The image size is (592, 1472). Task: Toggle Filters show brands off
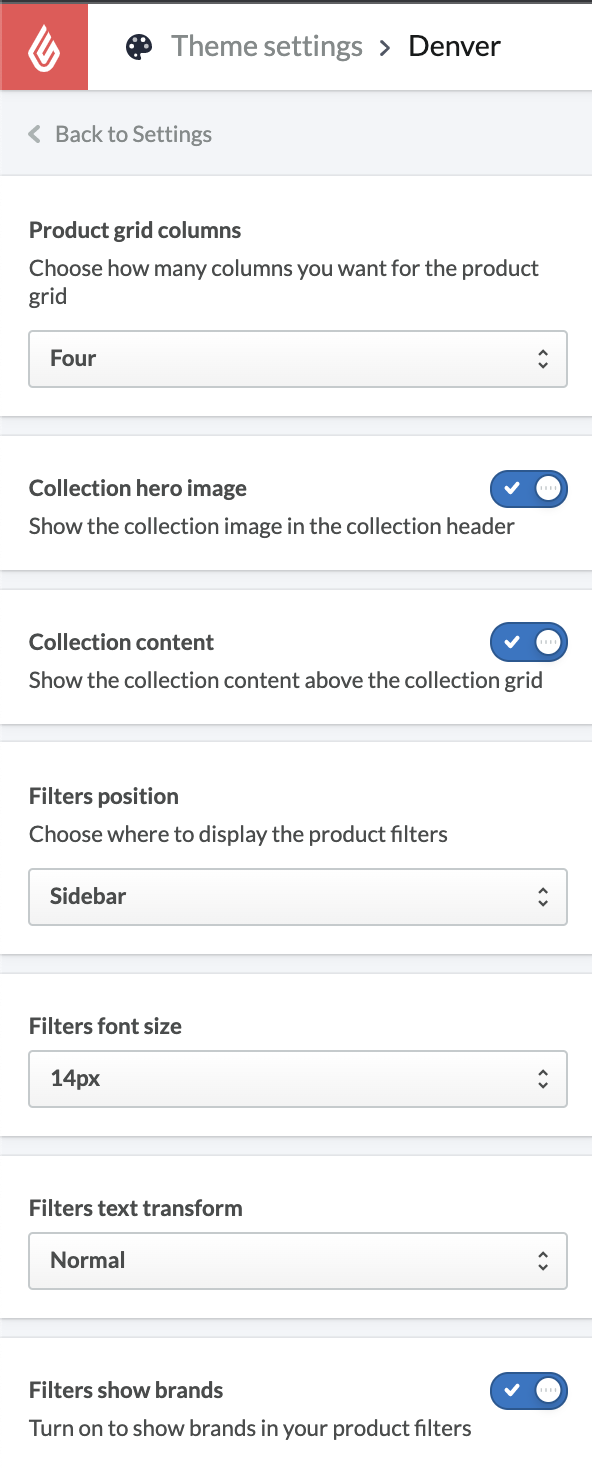(528, 1390)
